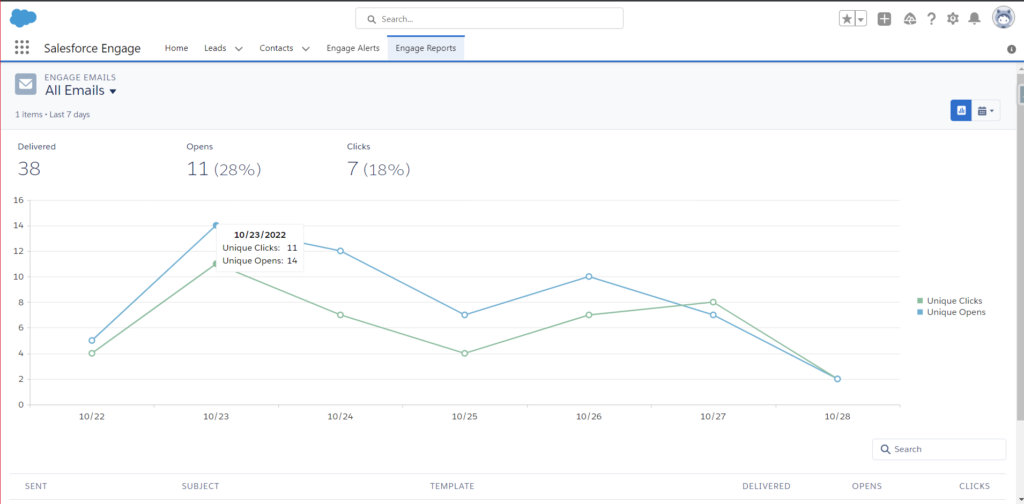Screen dimensions: 1024x504
Task: Sort by the OPENS column header
Action: tap(867, 486)
